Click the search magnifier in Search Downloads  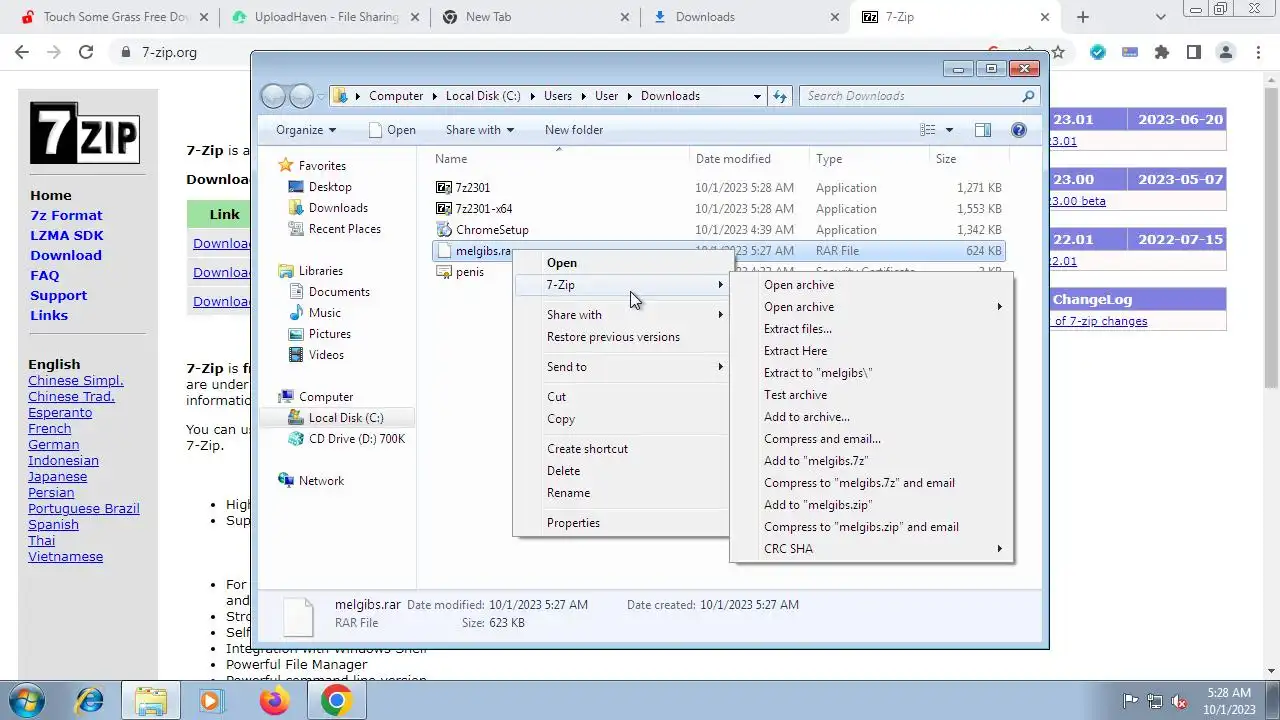[1028, 96]
